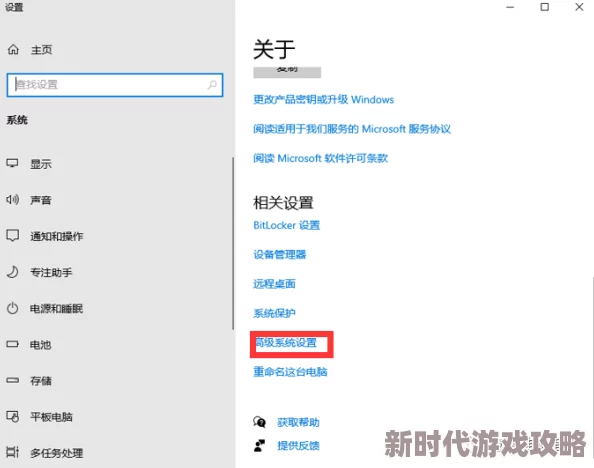Click the Storage drive icon

pos(12,380)
